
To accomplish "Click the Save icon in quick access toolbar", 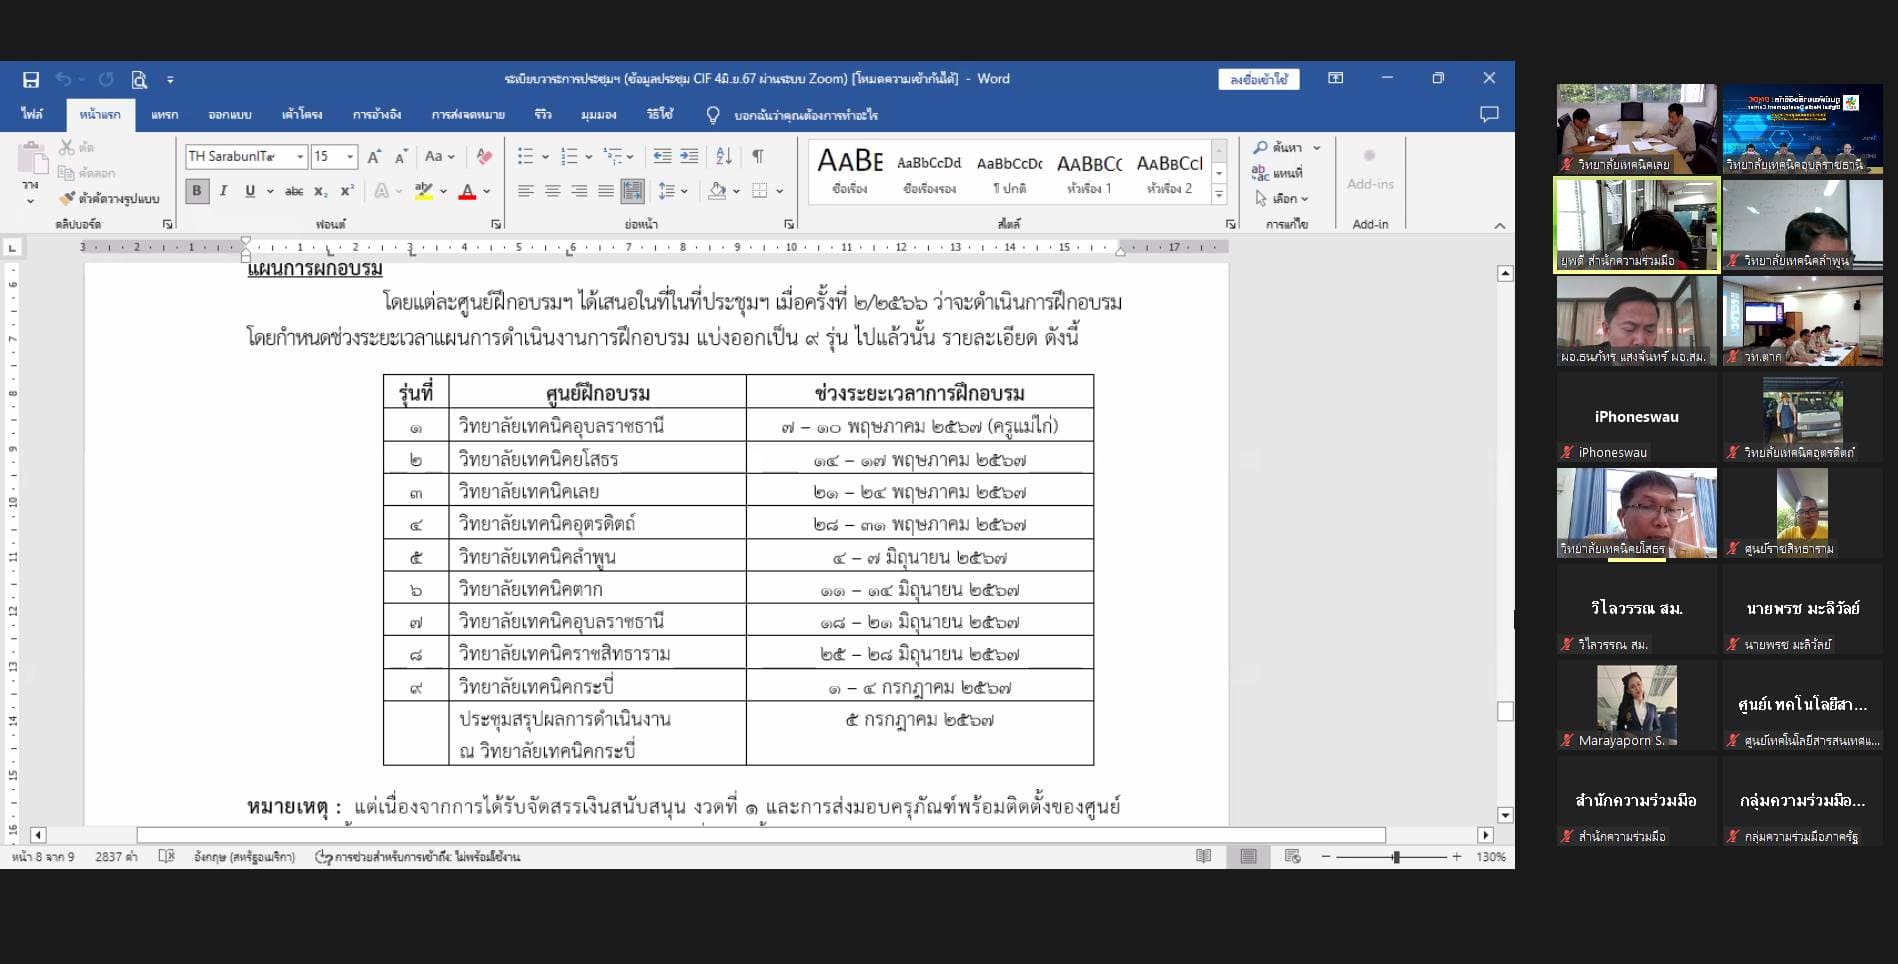I will coord(31,79).
